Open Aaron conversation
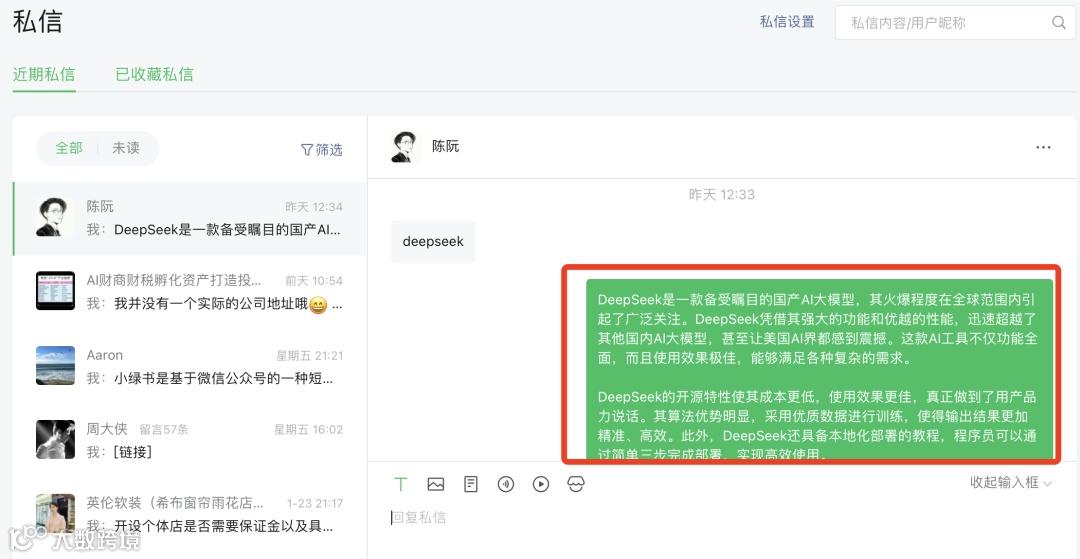 tap(189, 367)
